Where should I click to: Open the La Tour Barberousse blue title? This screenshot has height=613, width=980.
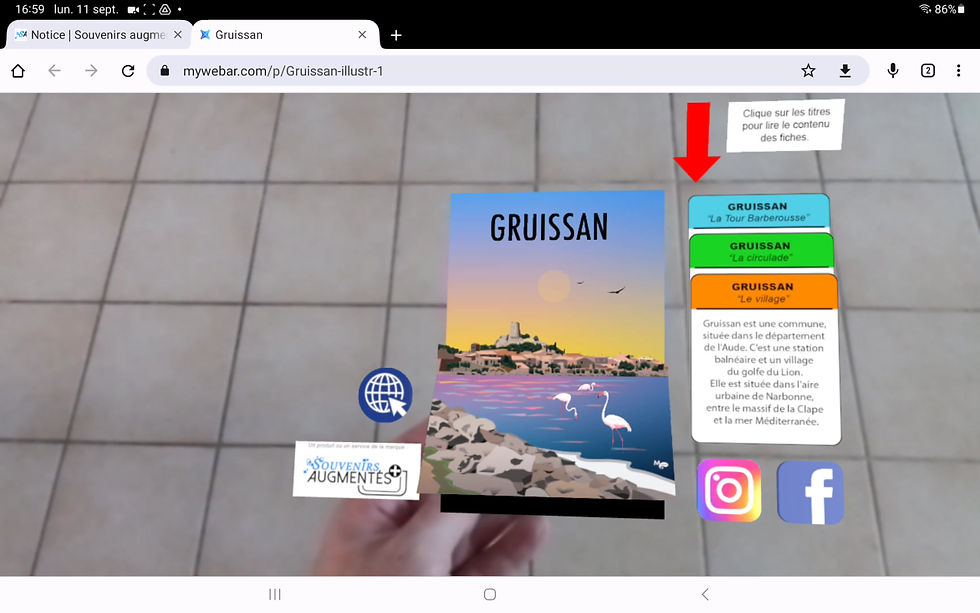(759, 212)
